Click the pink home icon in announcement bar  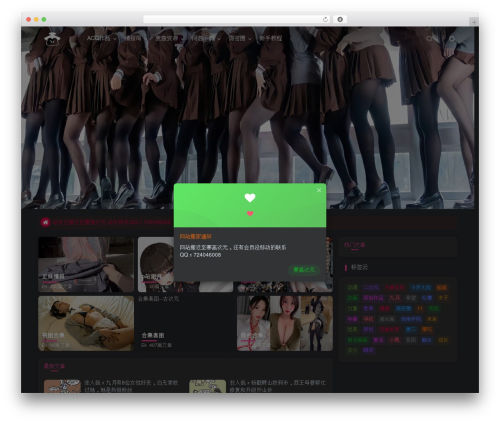pos(45,222)
